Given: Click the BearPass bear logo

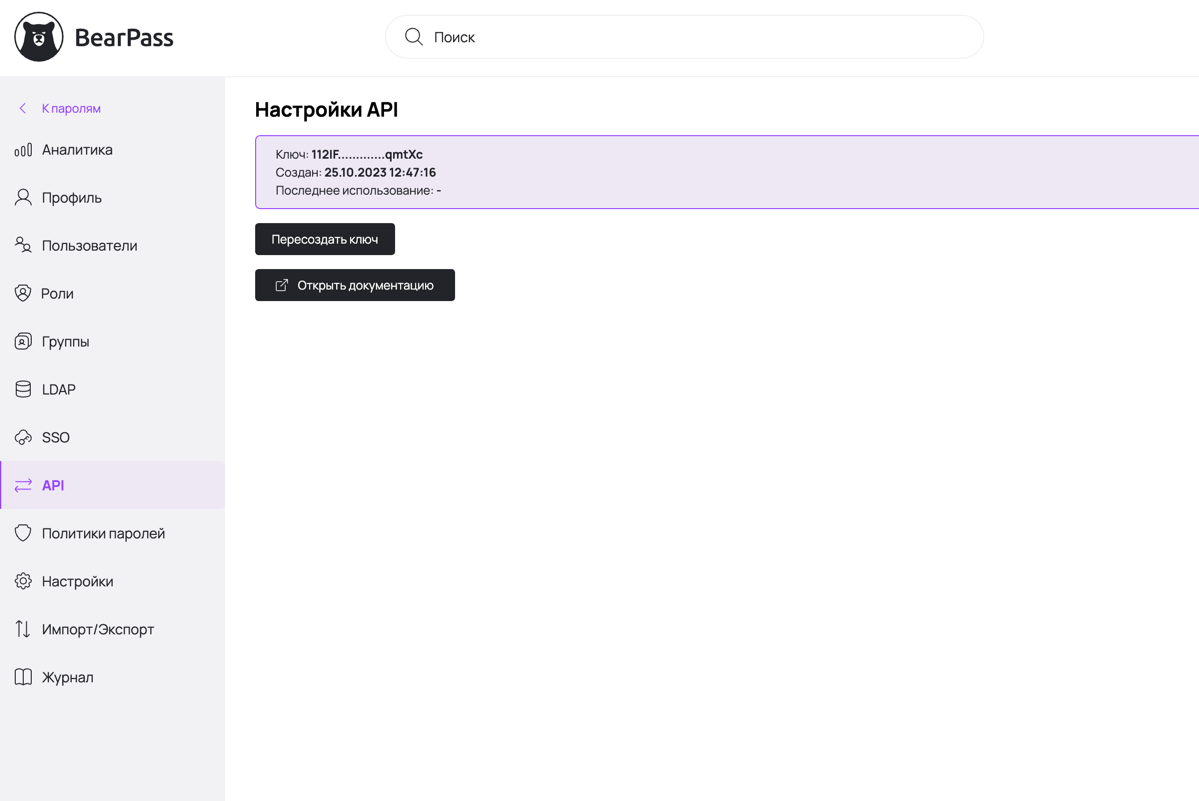Looking at the screenshot, I should pos(38,36).
